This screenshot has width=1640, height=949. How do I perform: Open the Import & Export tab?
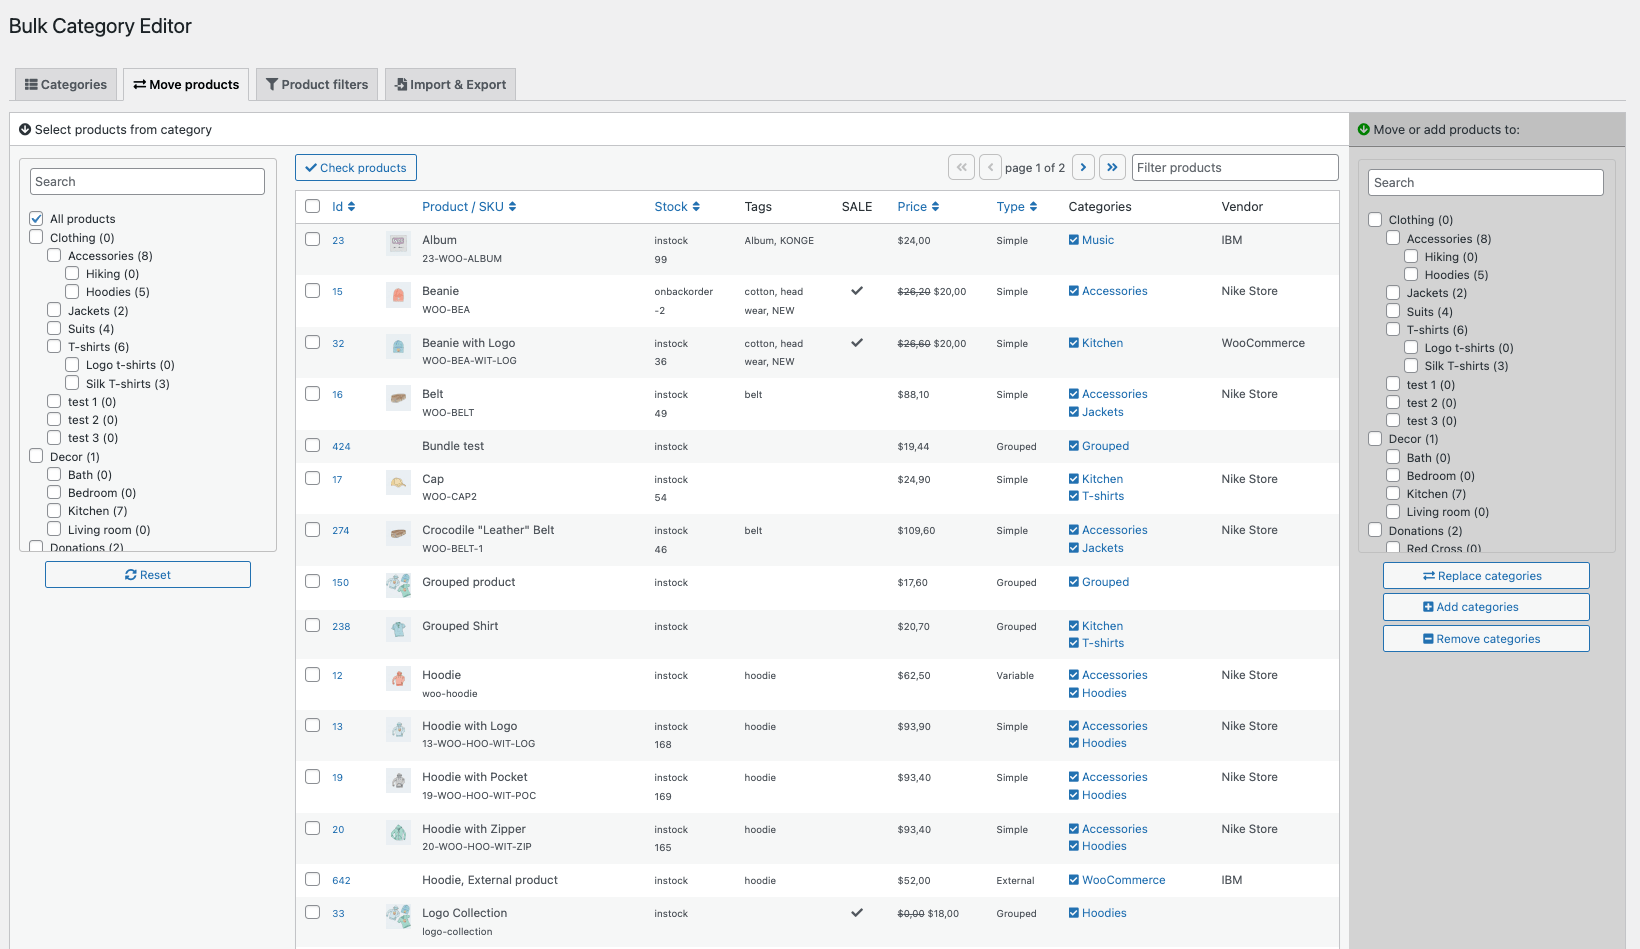click(450, 84)
